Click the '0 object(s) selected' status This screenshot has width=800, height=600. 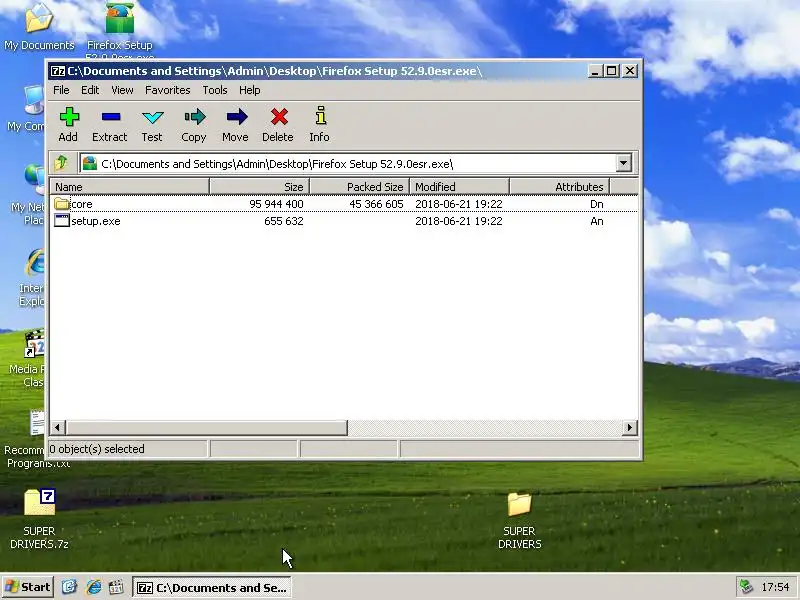pyautogui.click(x=97, y=449)
